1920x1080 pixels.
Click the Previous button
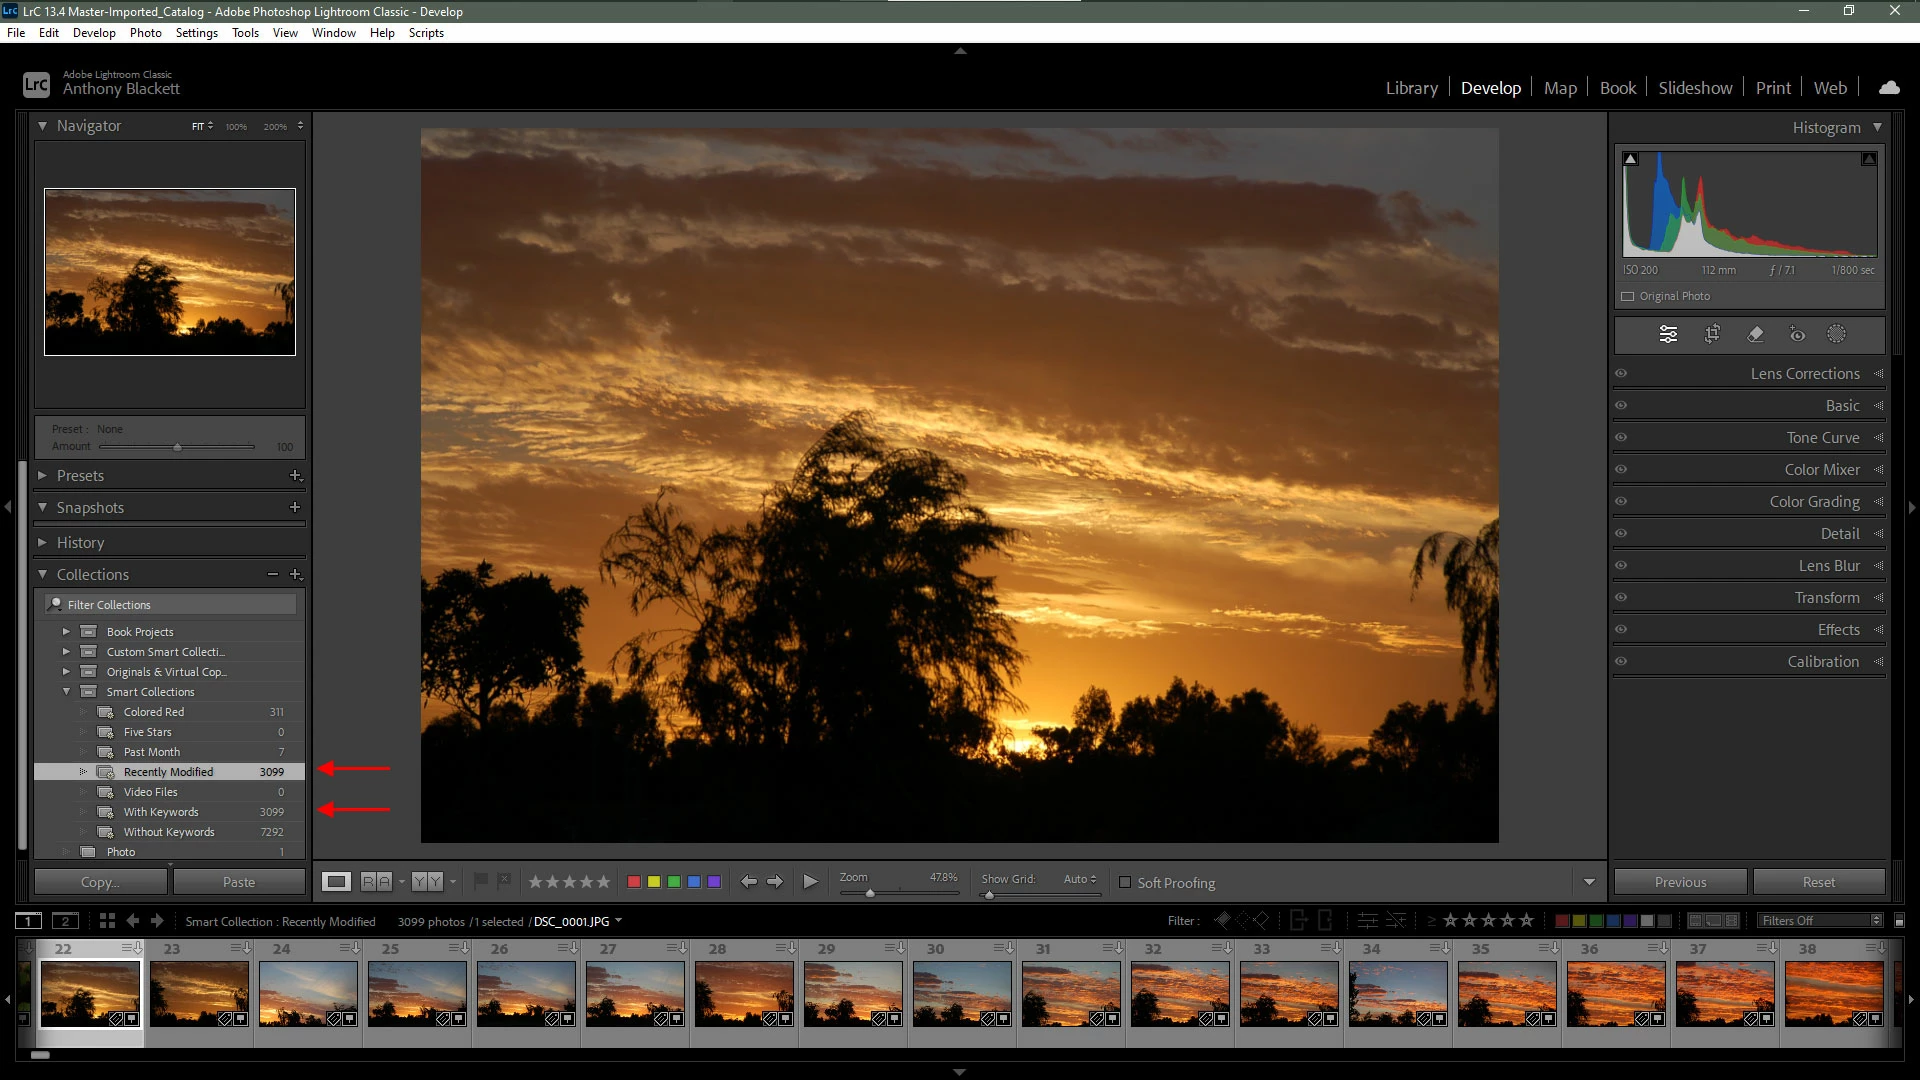pyautogui.click(x=1680, y=882)
